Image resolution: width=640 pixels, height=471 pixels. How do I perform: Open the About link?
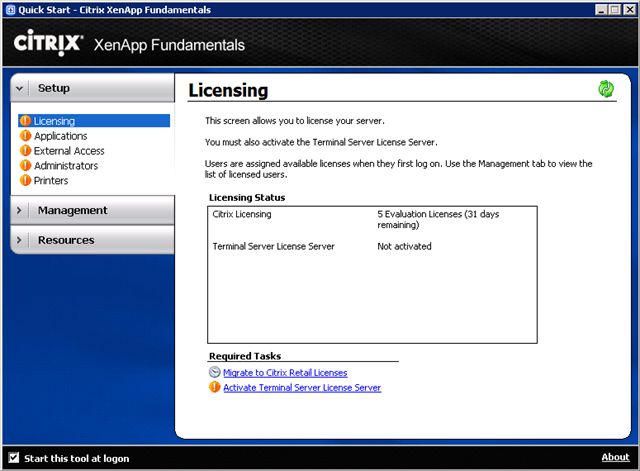pos(615,457)
